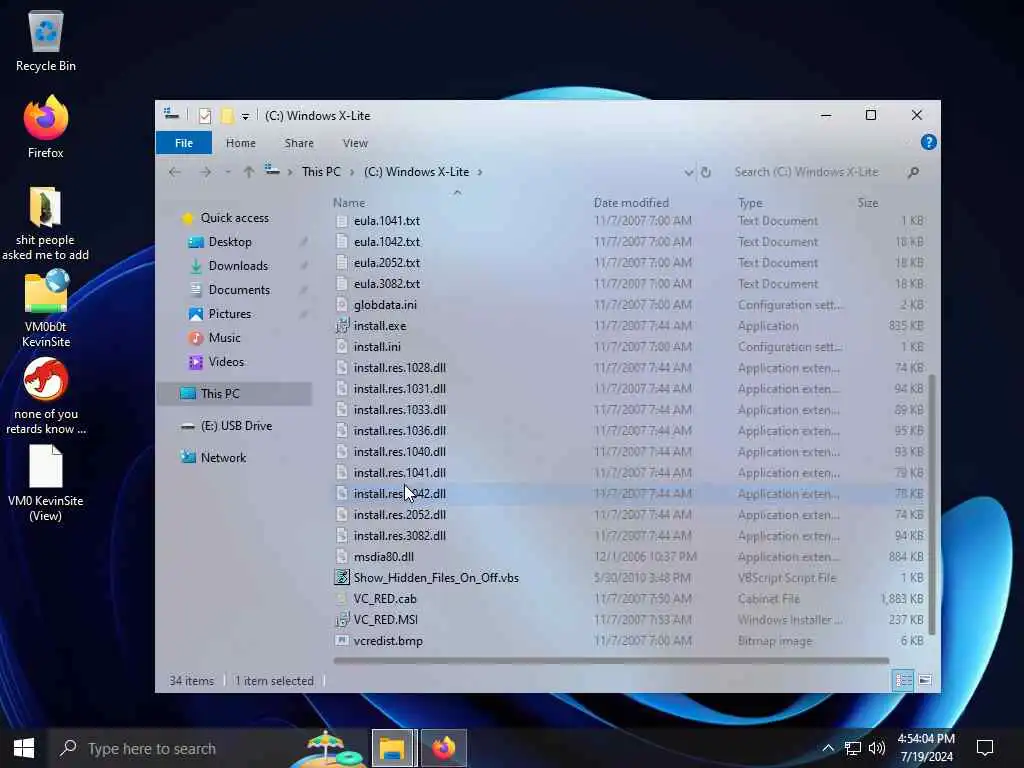Select the 'none of you' red dinosaur icon
Viewport: 1024px width, 768px height.
[x=46, y=396]
